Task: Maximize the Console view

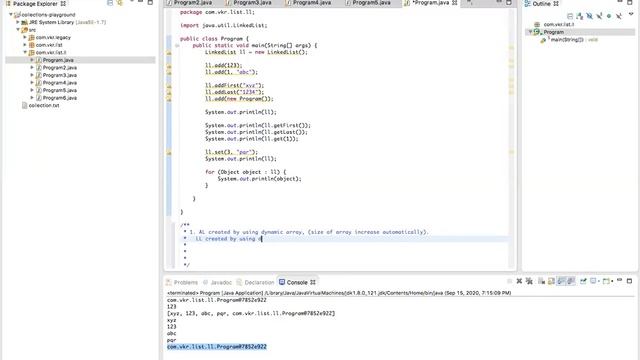Action: (629, 281)
